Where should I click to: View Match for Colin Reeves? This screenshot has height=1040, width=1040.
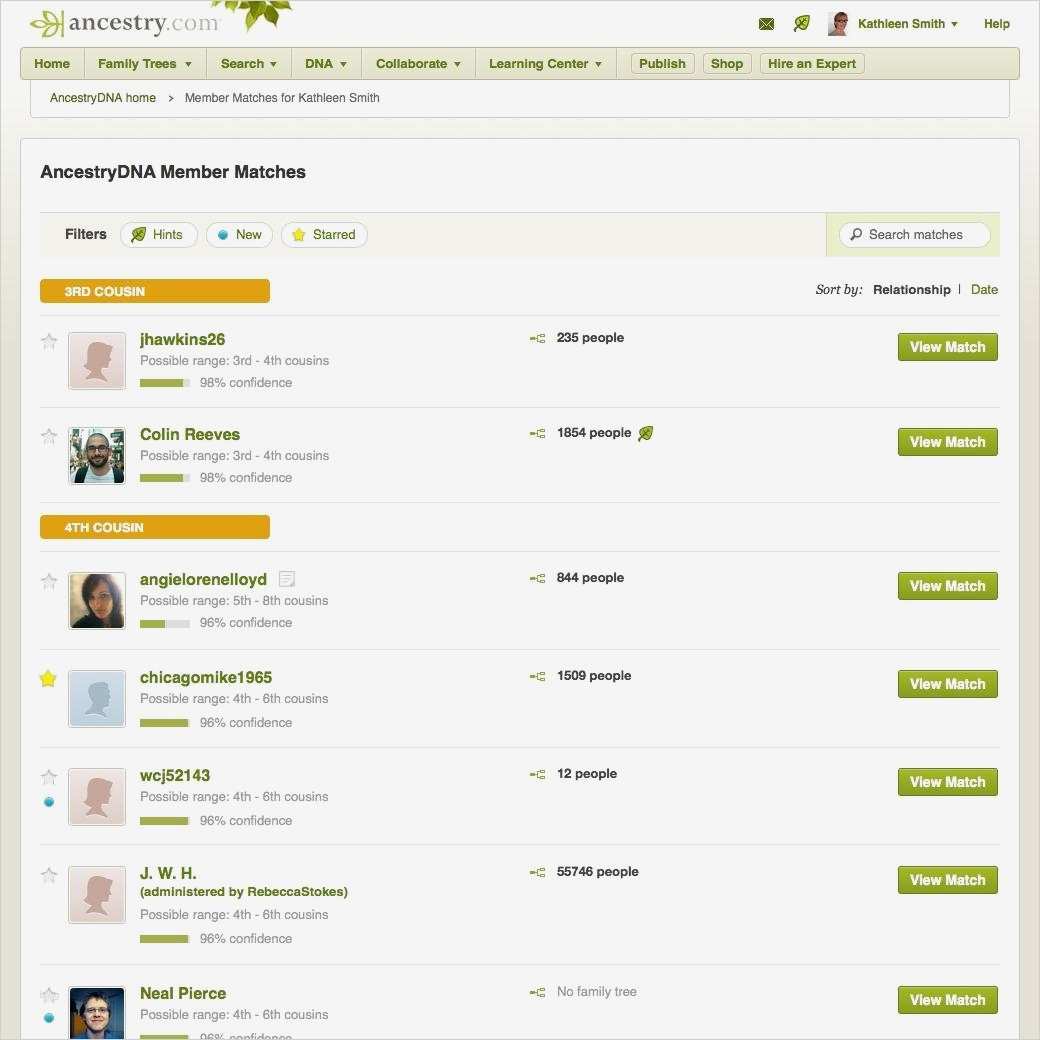coord(947,442)
